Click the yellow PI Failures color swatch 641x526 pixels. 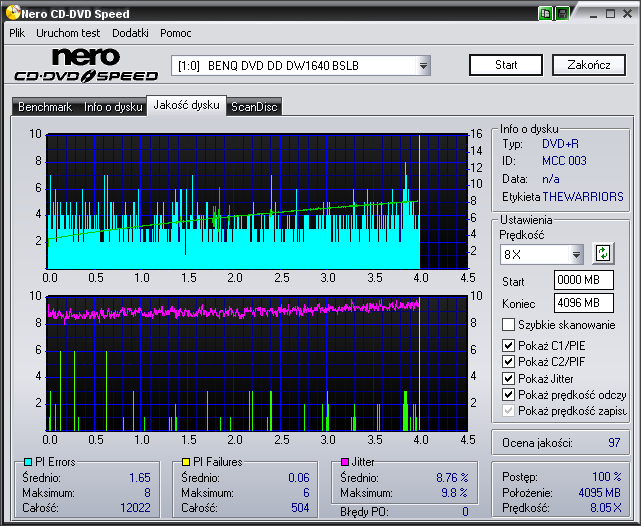pos(186,462)
